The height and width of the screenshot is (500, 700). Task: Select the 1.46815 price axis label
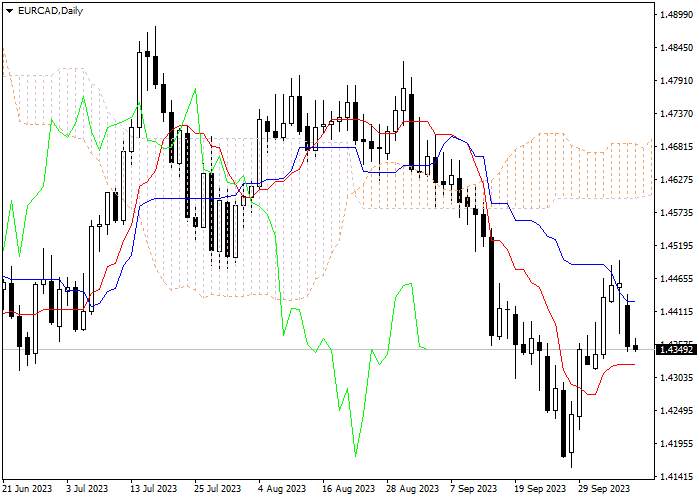[x=676, y=147]
